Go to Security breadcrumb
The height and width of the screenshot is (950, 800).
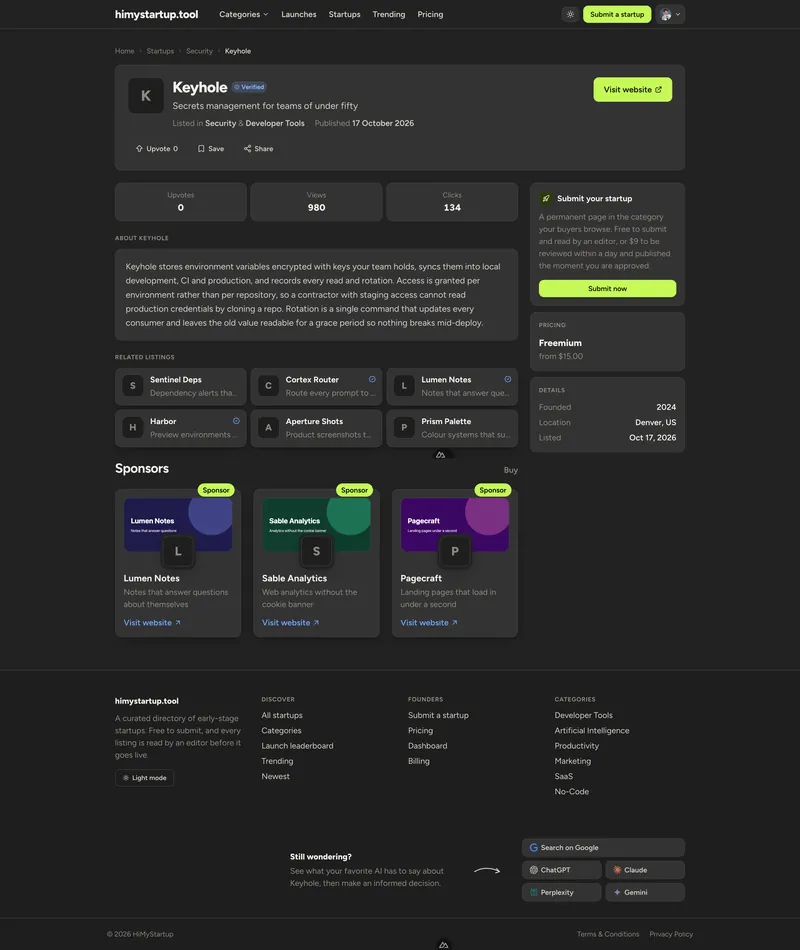[199, 51]
